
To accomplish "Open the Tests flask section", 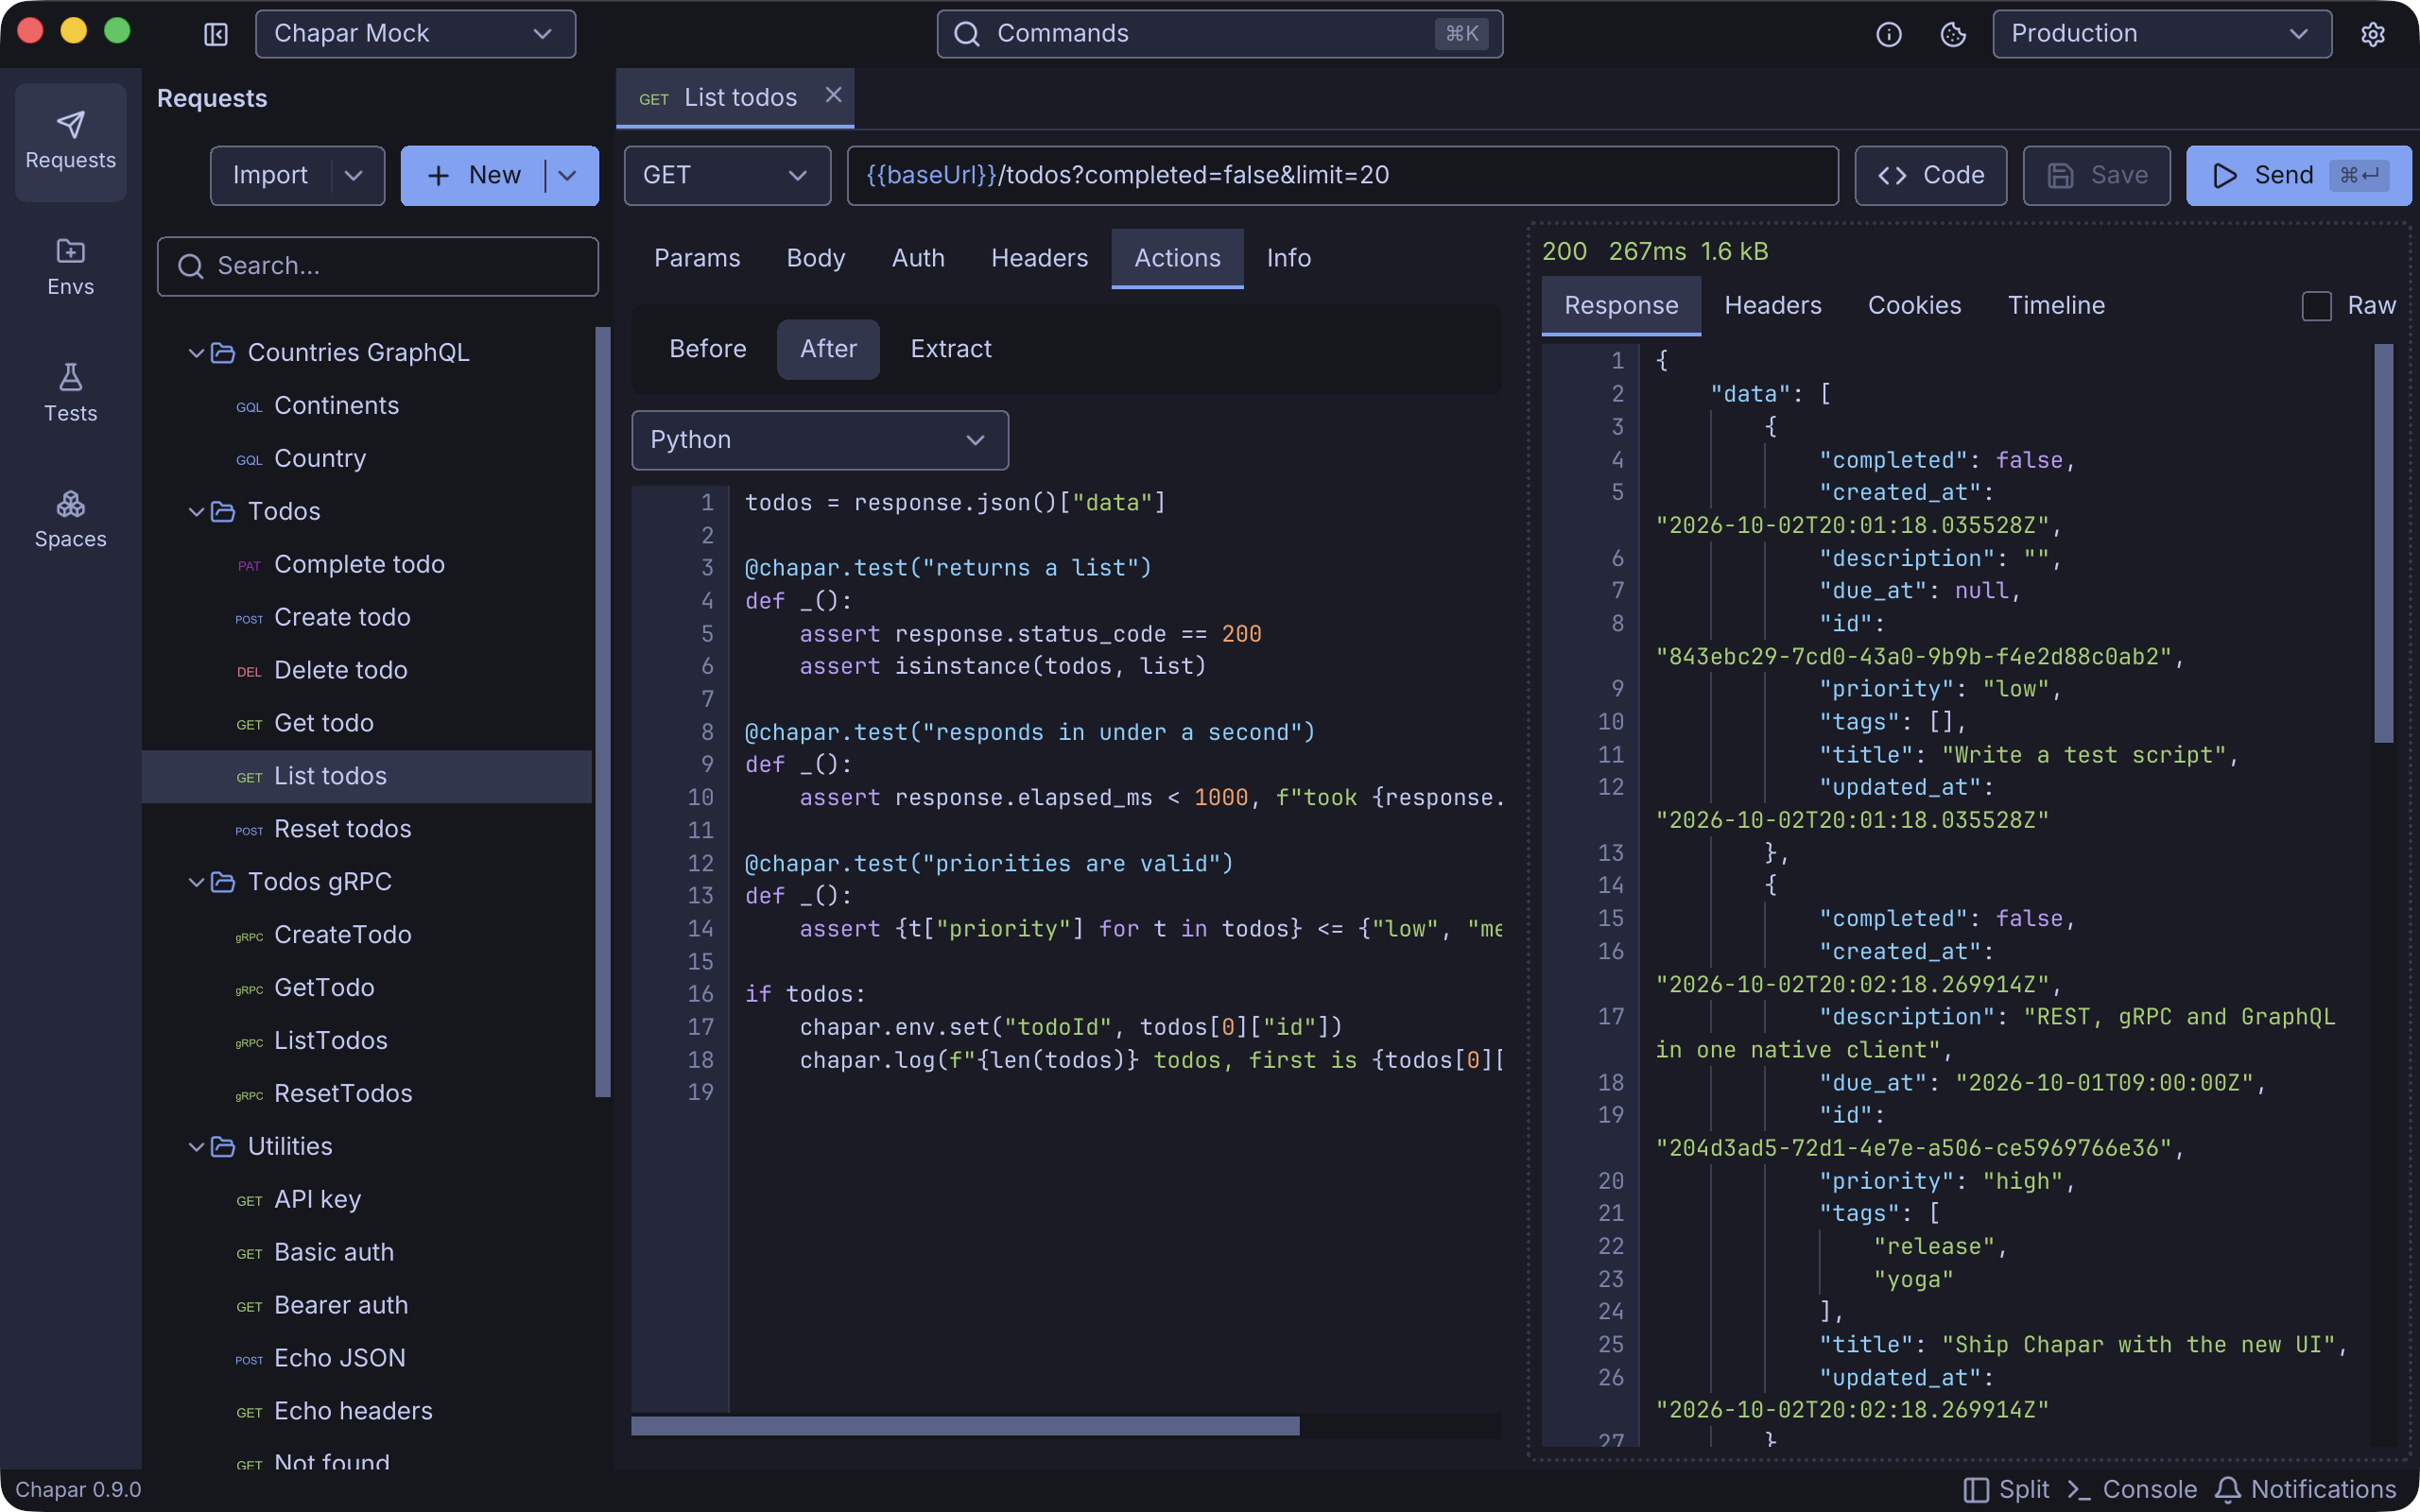I will 70,393.
